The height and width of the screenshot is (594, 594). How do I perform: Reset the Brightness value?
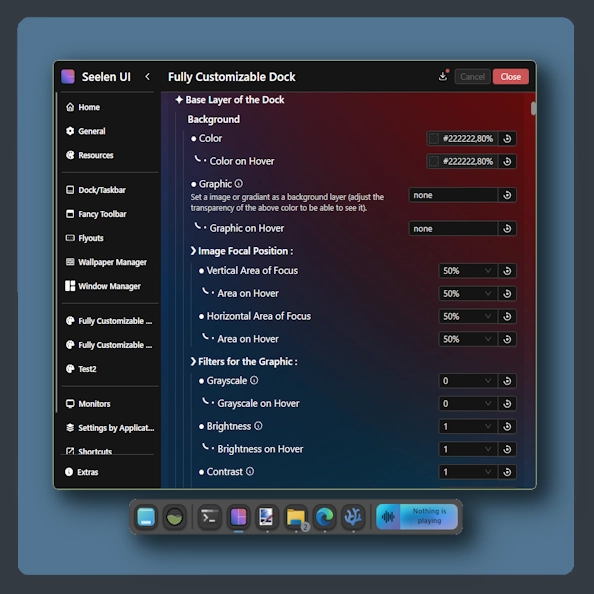click(507, 427)
